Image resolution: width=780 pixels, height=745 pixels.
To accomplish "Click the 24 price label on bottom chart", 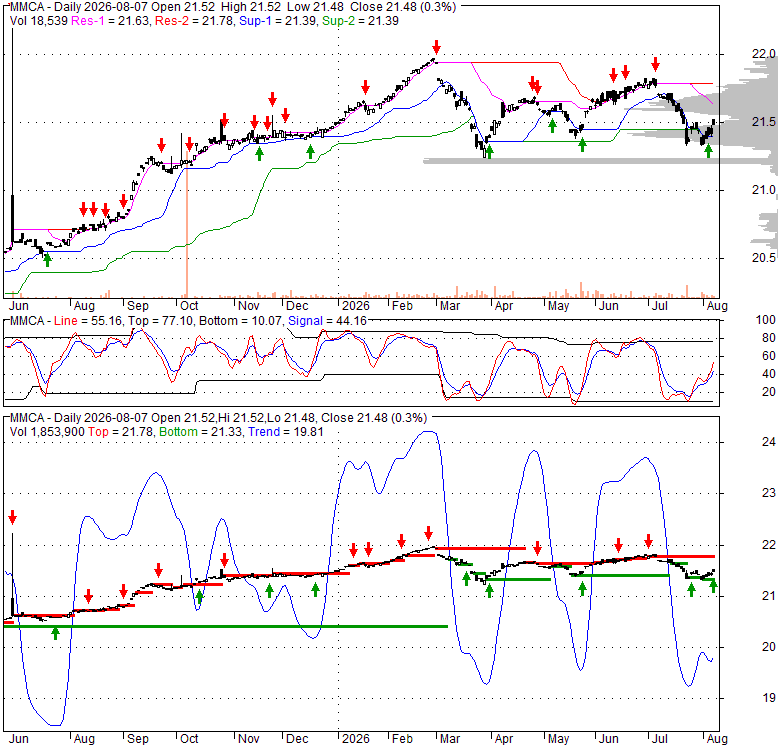I will pyautogui.click(x=769, y=442).
